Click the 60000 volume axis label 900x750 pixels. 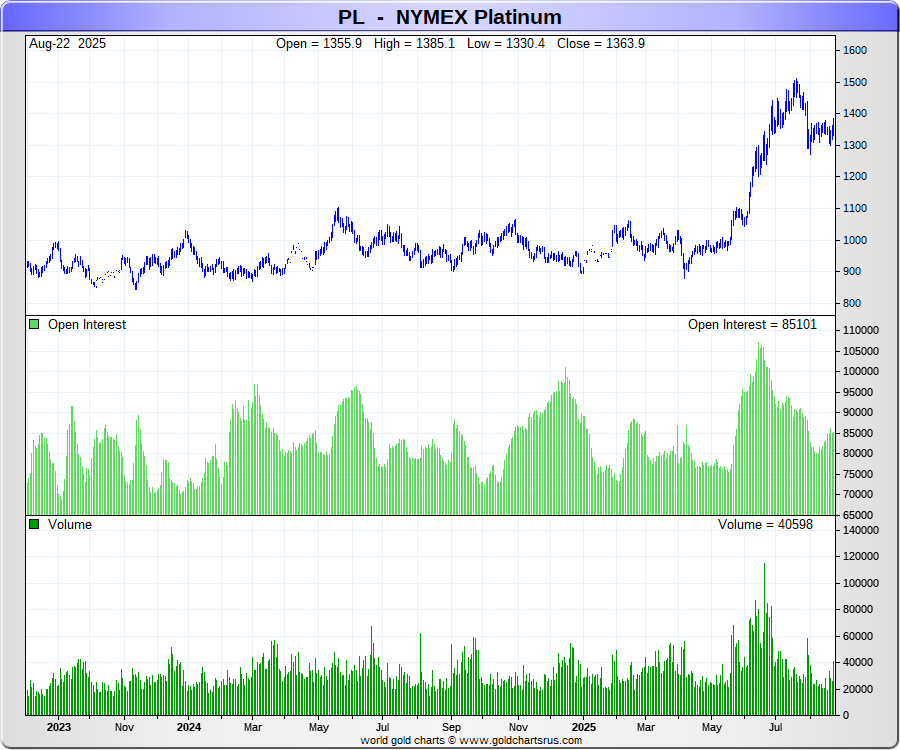click(858, 636)
